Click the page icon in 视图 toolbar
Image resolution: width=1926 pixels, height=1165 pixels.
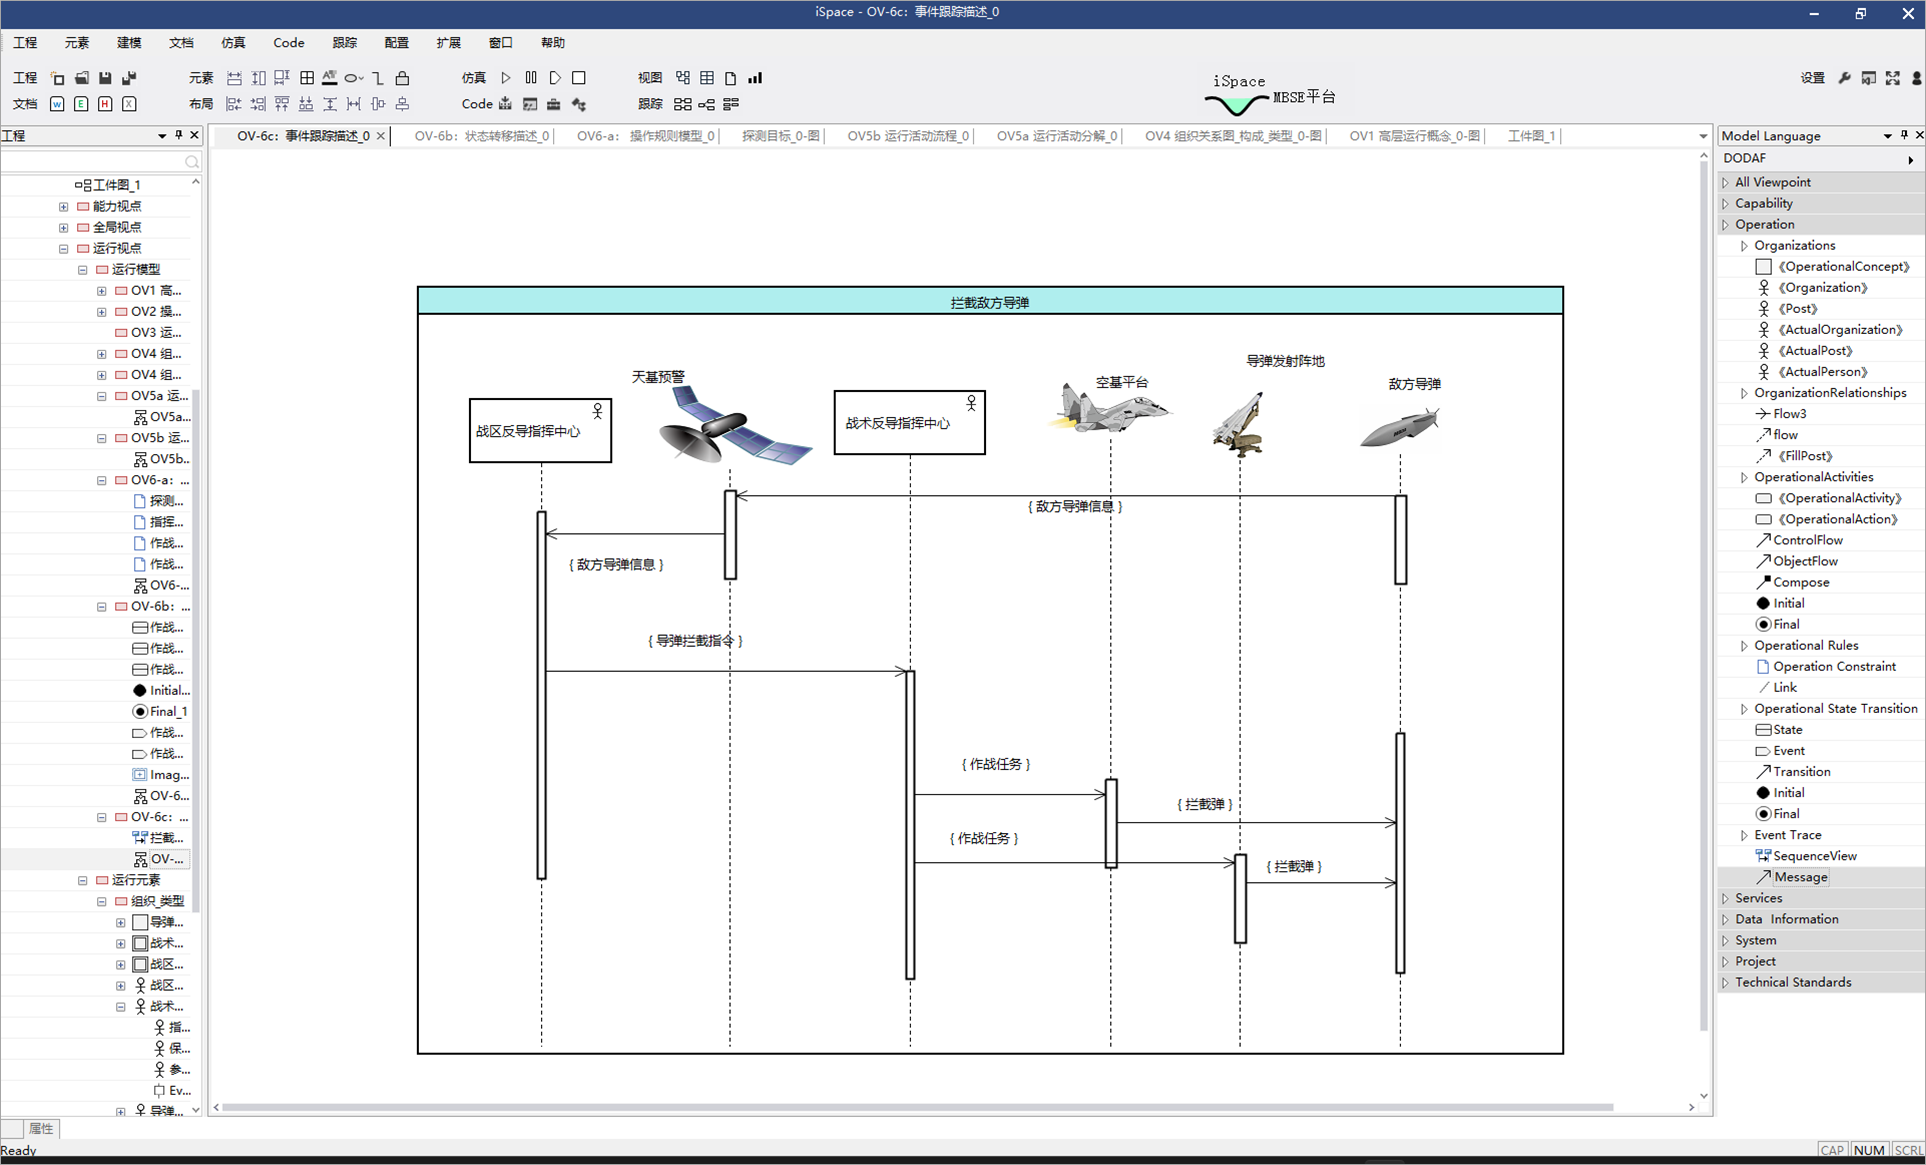pos(731,78)
